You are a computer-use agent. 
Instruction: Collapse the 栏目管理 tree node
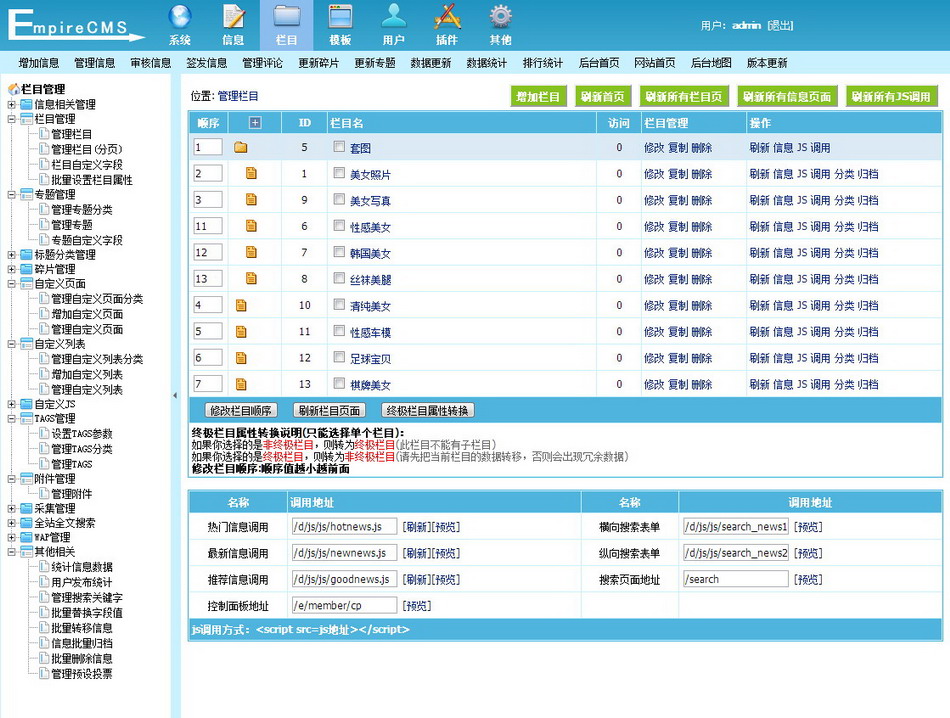(12, 119)
